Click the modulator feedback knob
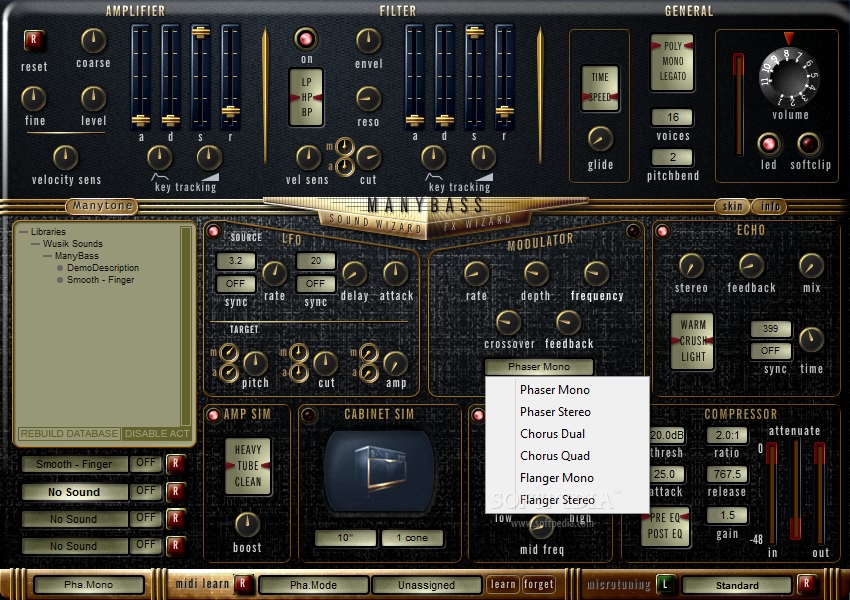This screenshot has width=850, height=600. pyautogui.click(x=568, y=323)
